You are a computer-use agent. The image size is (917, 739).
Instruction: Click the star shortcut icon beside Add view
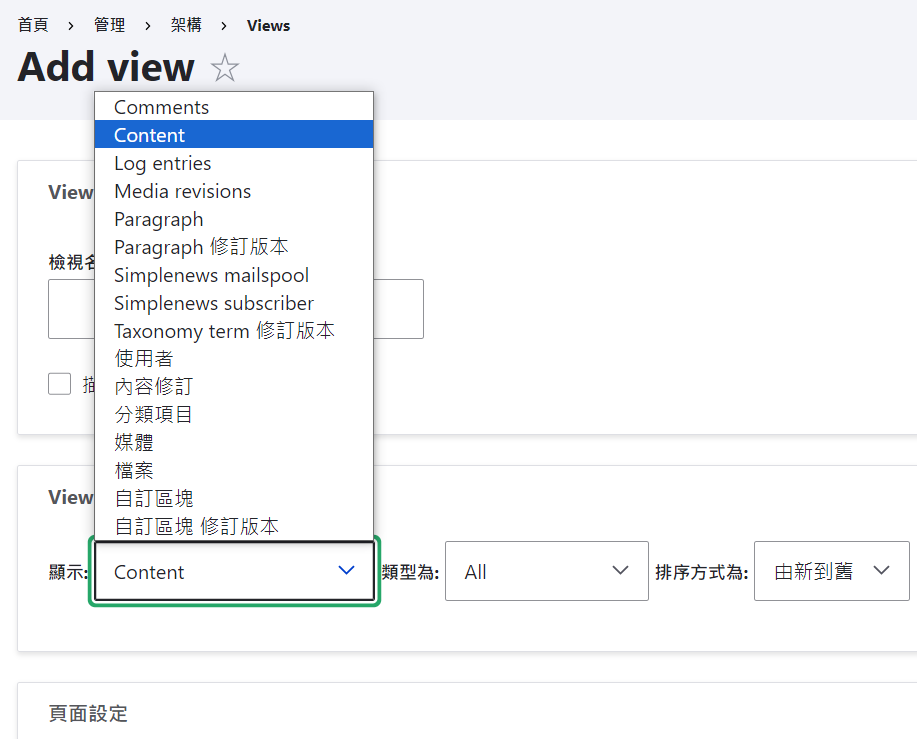(225, 69)
